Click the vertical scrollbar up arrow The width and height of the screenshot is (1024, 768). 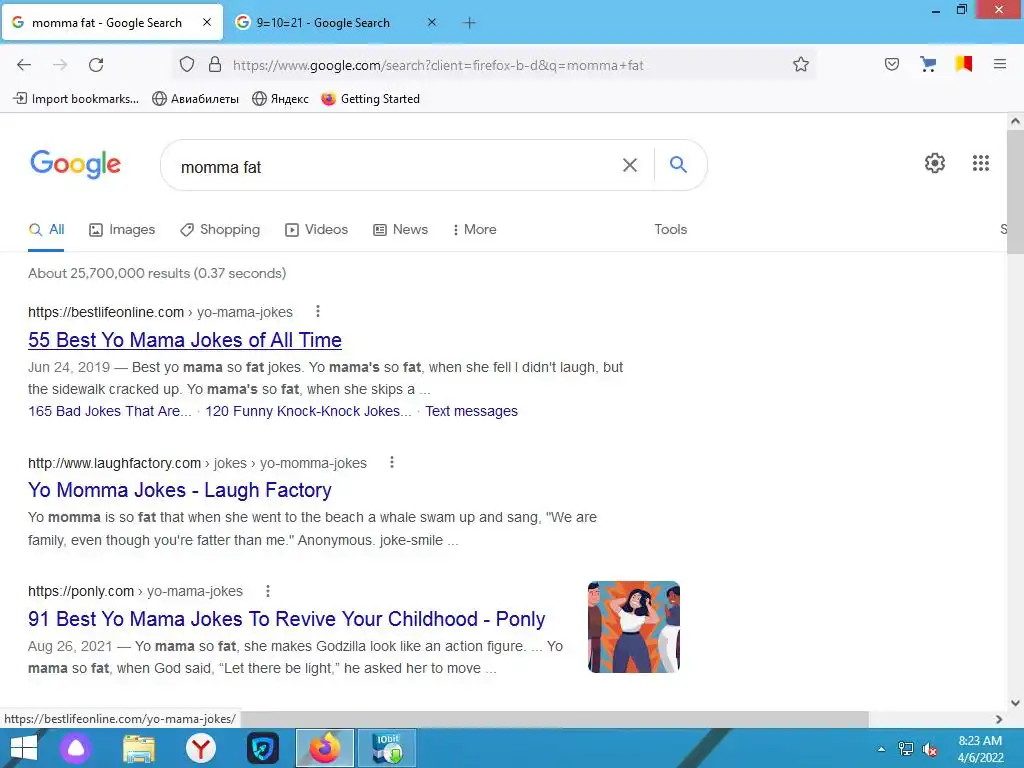click(1015, 121)
